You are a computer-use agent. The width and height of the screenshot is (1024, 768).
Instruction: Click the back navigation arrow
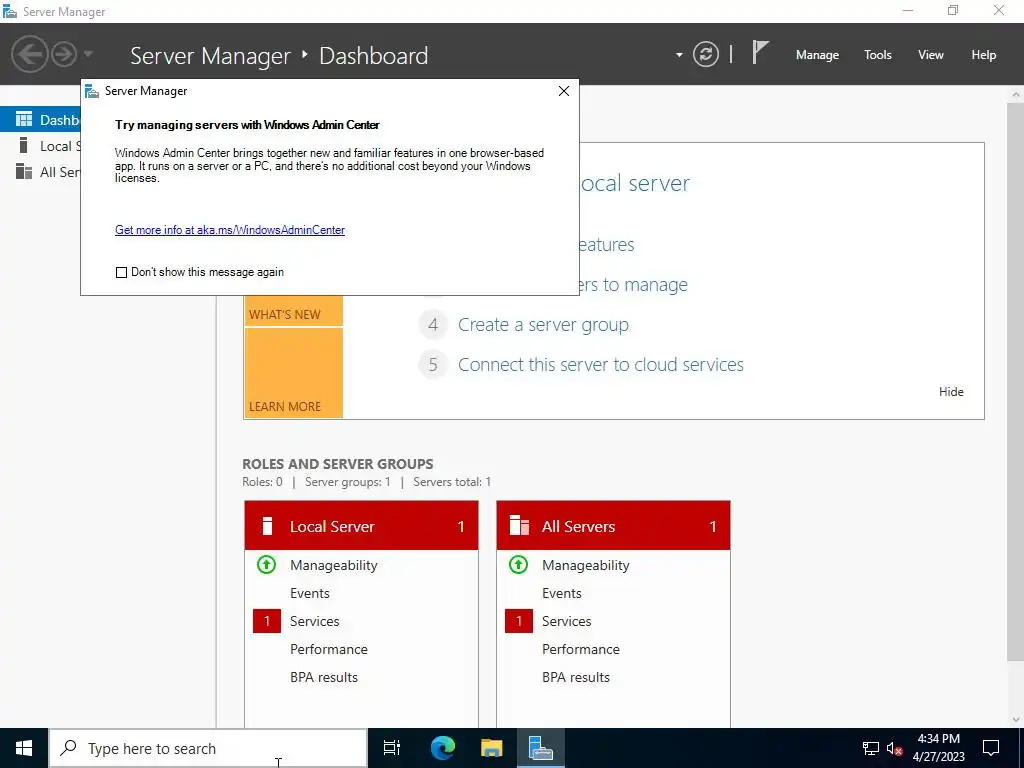point(29,54)
